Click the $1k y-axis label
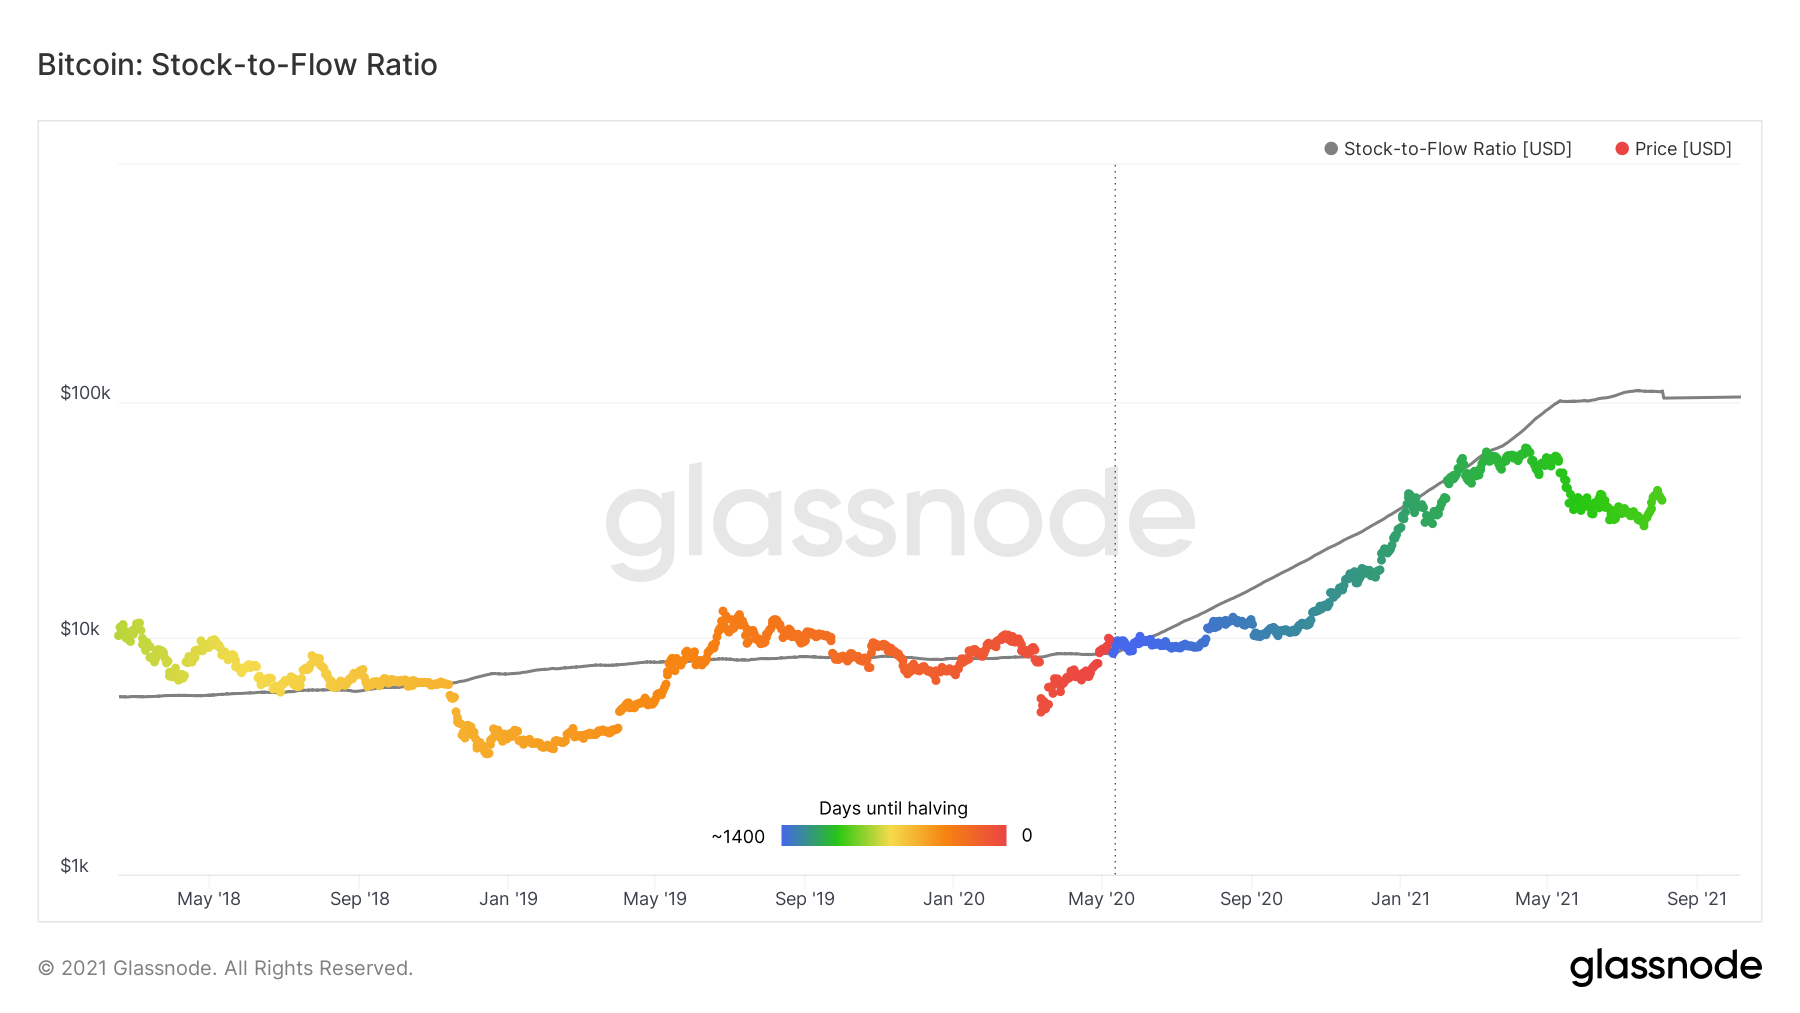This screenshot has width=1800, height=1013. (75, 866)
